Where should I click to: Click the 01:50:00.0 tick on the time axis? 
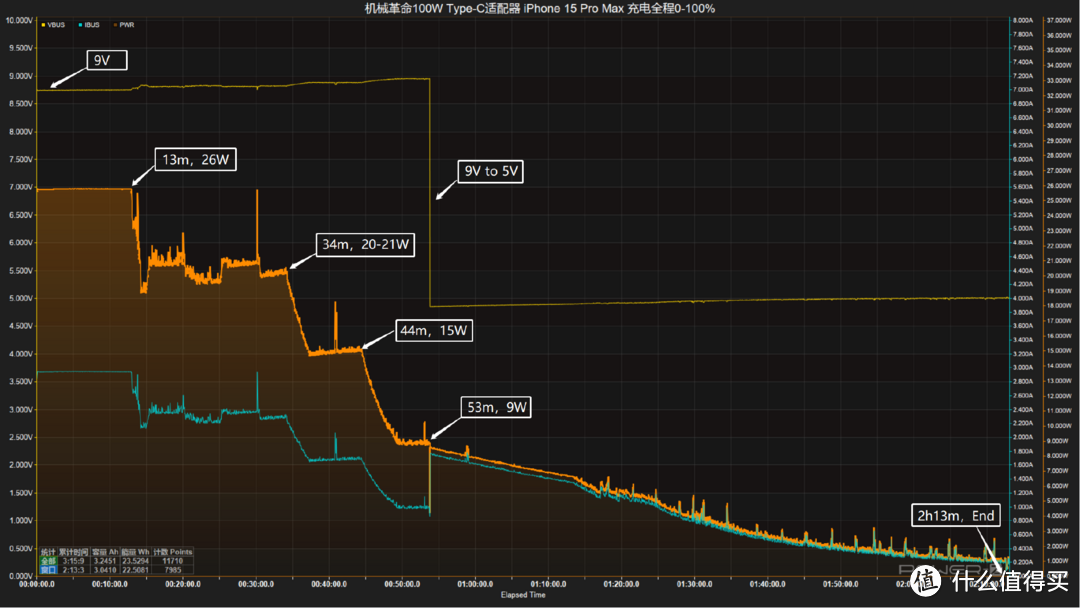click(840, 584)
